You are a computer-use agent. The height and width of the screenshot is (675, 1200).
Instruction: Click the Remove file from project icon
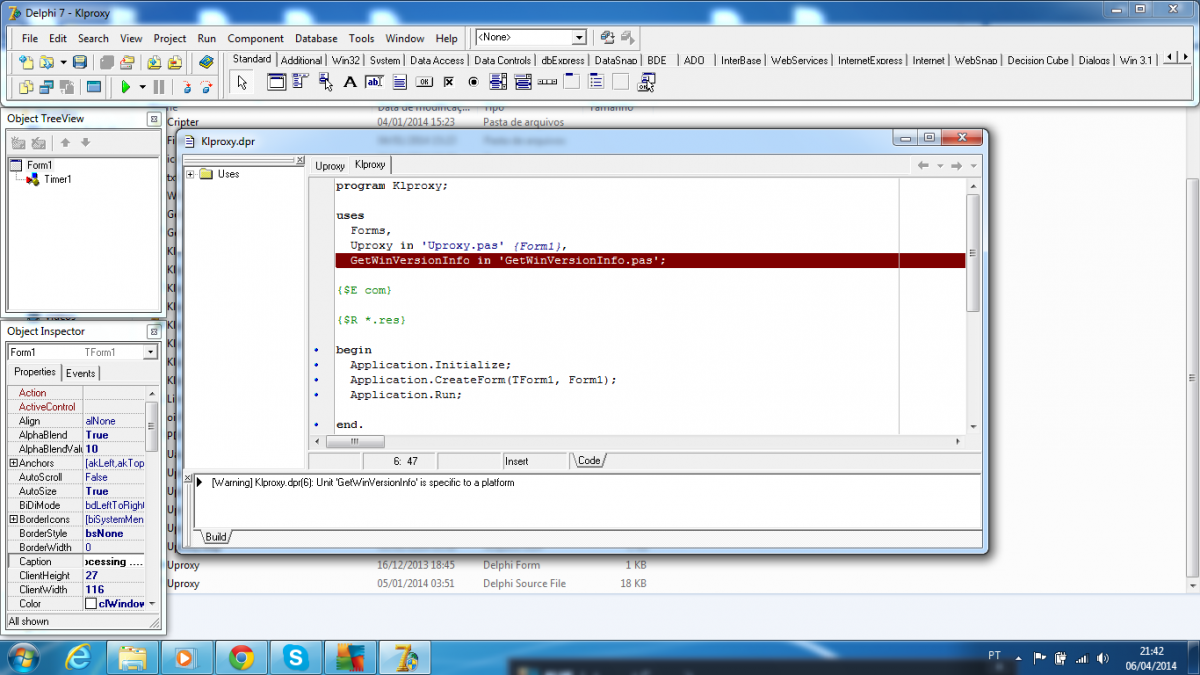coord(175,63)
